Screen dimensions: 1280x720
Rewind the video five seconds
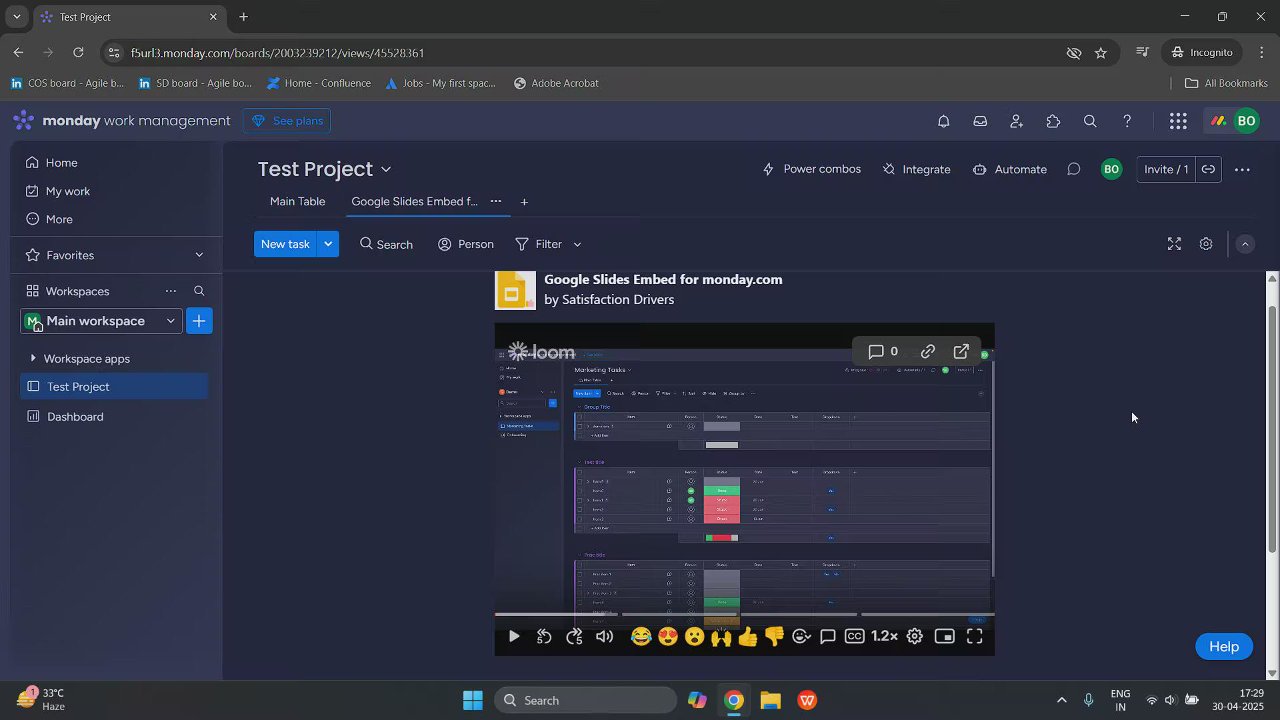click(x=544, y=636)
